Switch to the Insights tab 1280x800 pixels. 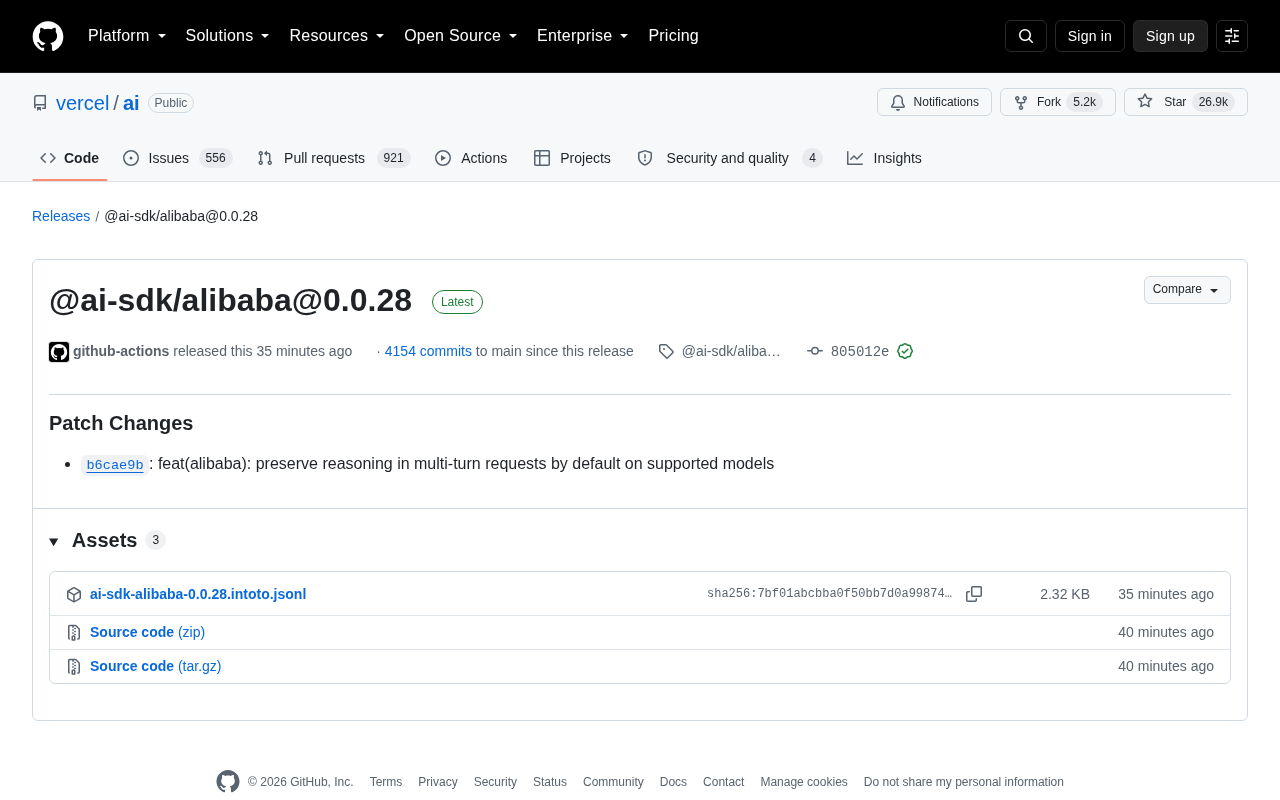pos(884,158)
